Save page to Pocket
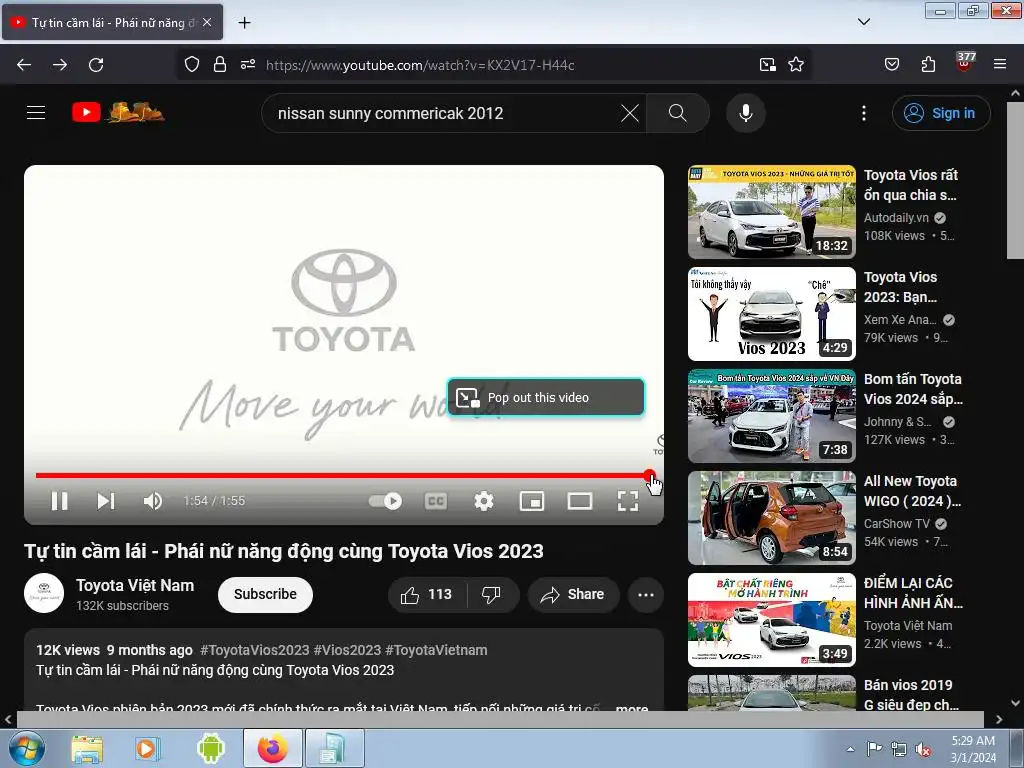The image size is (1024, 768). 892,65
